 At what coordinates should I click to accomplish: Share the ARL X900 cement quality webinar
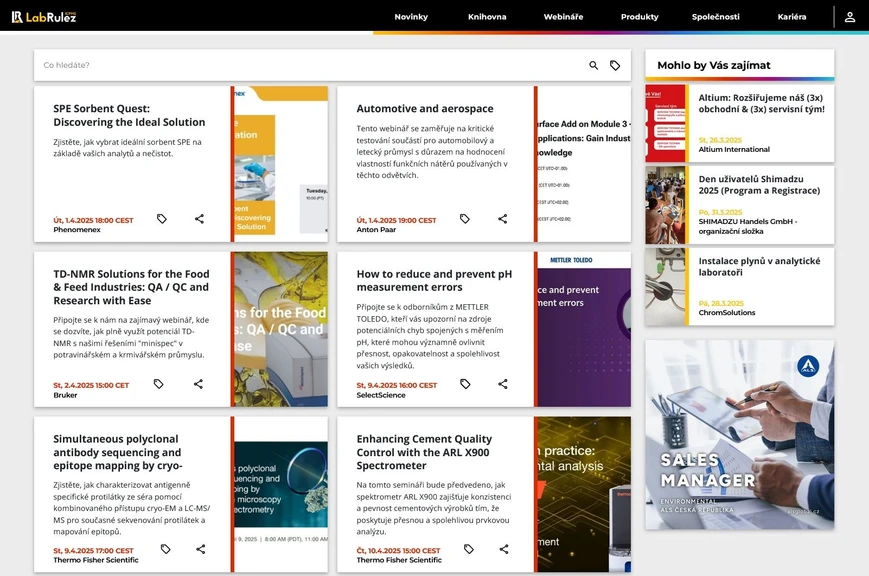tap(502, 548)
